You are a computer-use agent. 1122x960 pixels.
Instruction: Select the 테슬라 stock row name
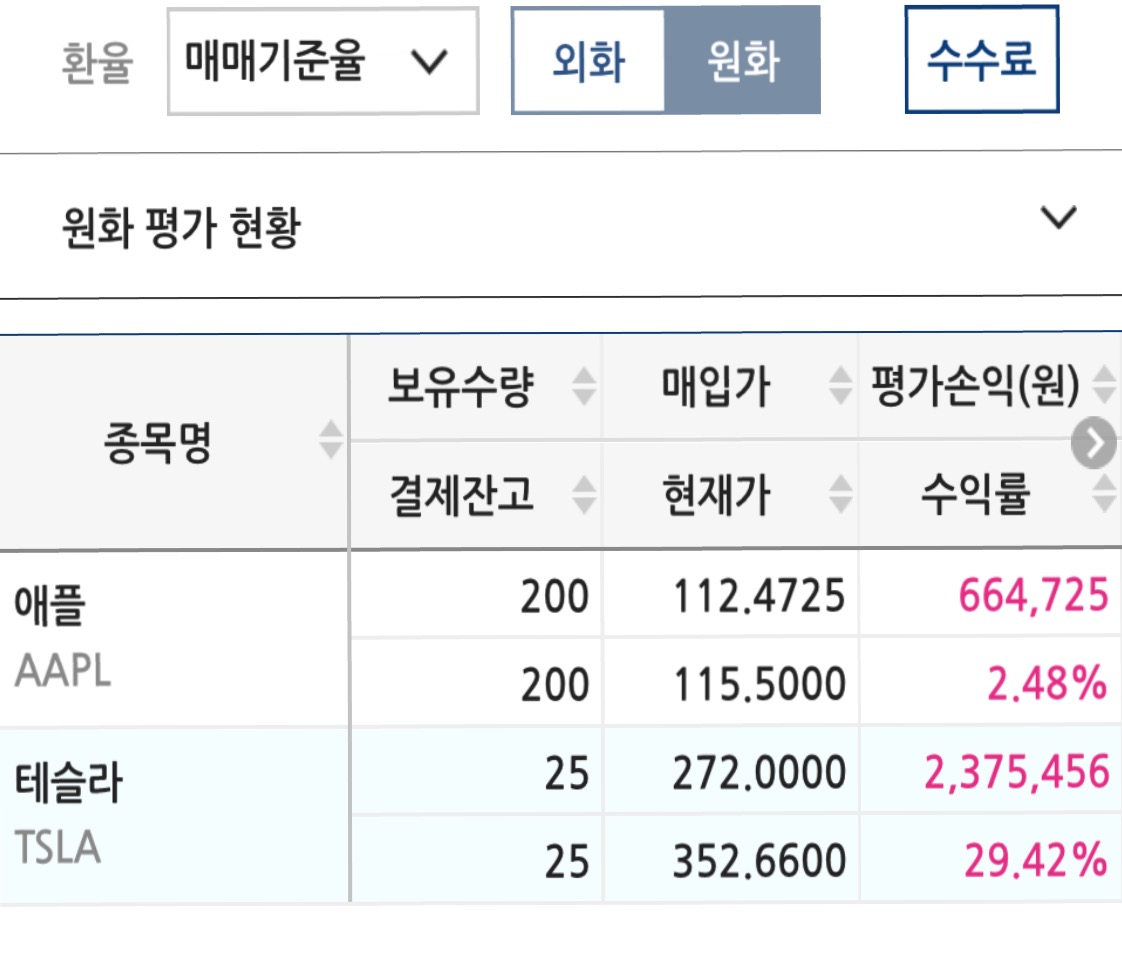[69, 782]
